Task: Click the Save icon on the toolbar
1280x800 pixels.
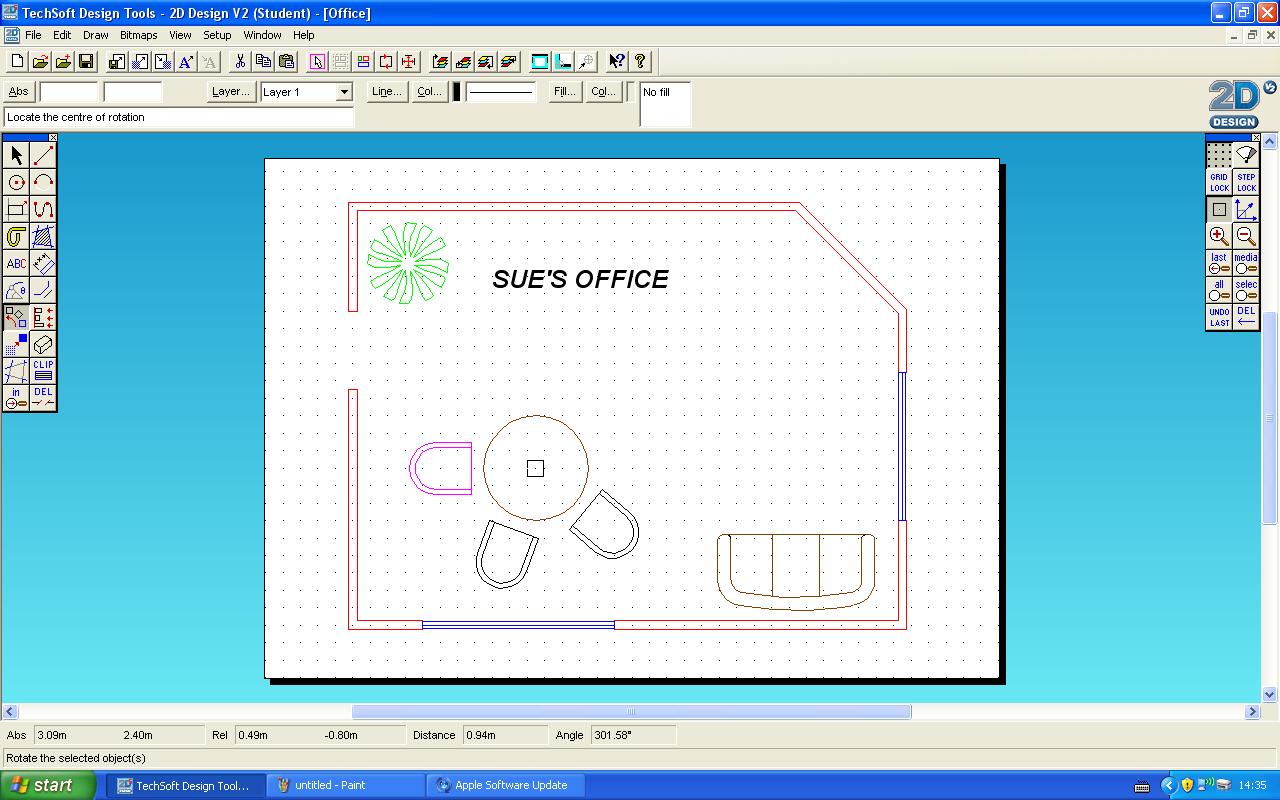Action: coord(86,61)
